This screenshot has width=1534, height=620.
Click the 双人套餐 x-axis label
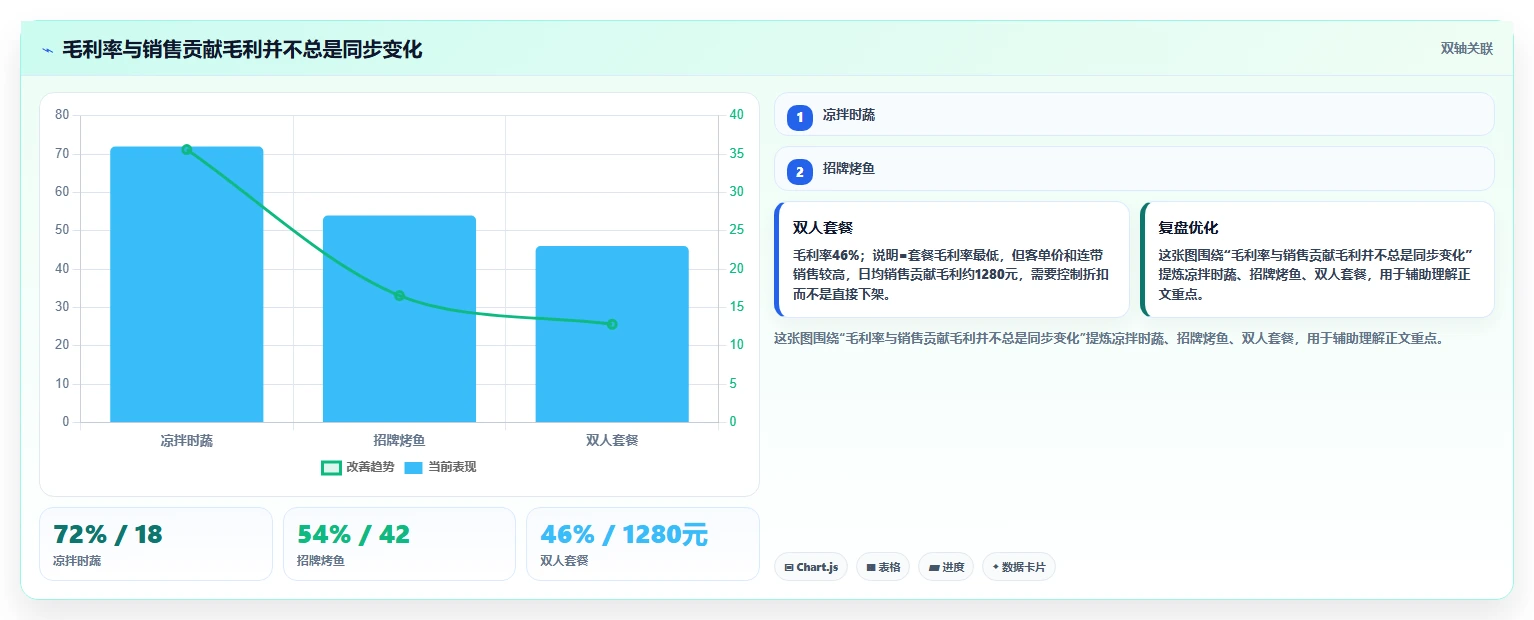click(x=612, y=440)
